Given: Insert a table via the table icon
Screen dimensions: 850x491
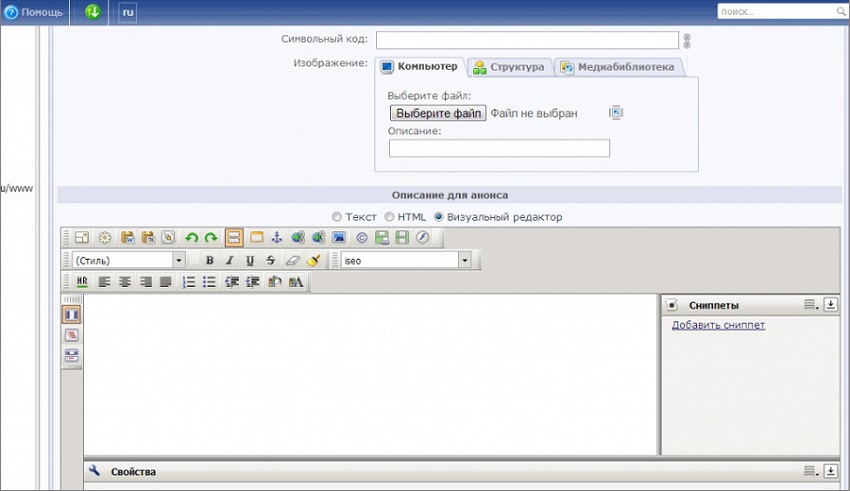Looking at the screenshot, I should [256, 237].
